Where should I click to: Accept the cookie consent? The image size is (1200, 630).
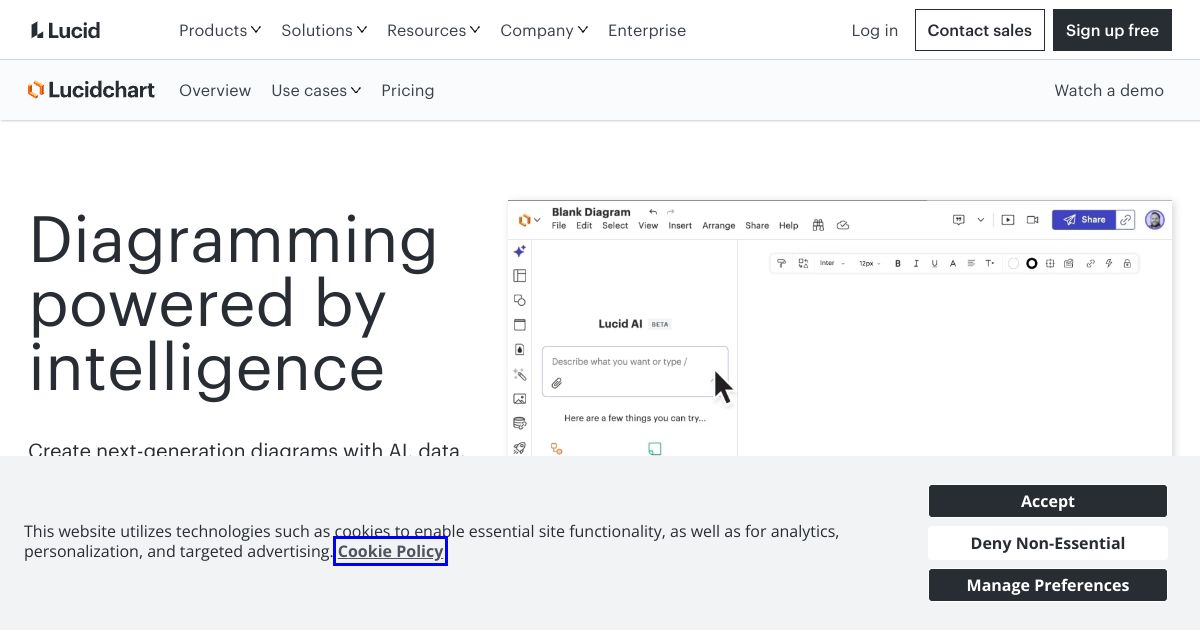1047,501
